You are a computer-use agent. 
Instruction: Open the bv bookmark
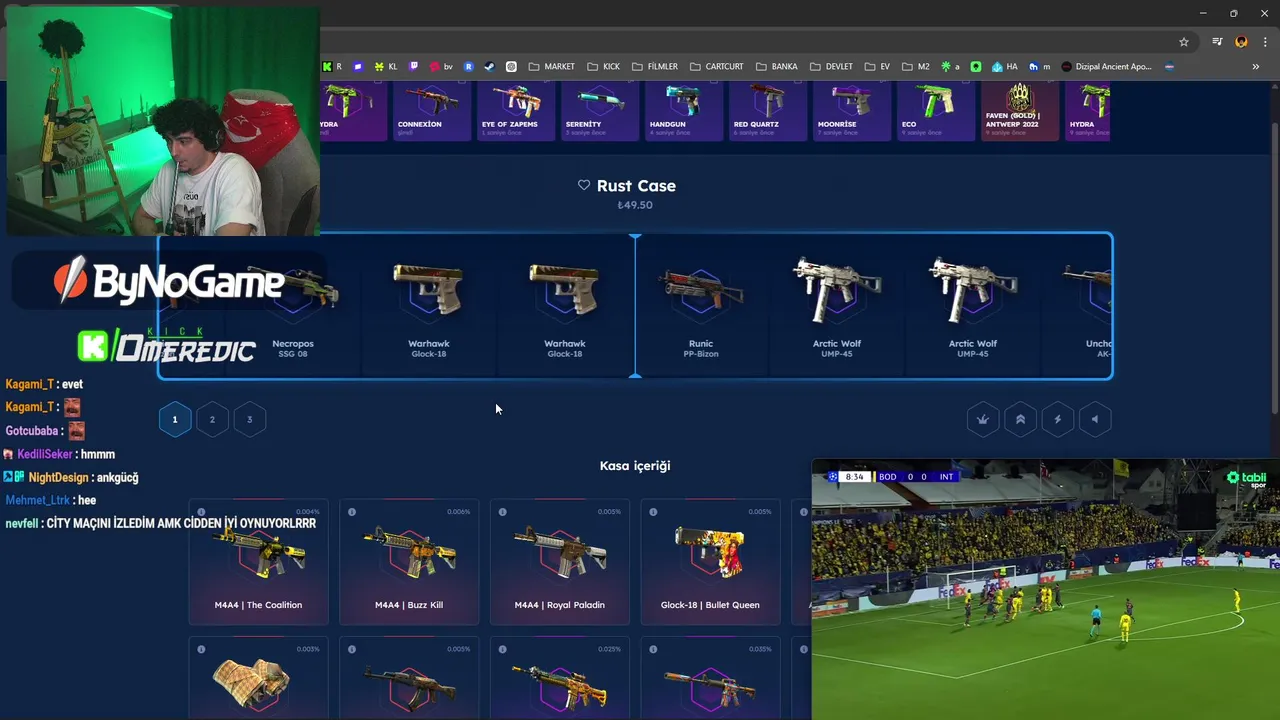pos(441,67)
